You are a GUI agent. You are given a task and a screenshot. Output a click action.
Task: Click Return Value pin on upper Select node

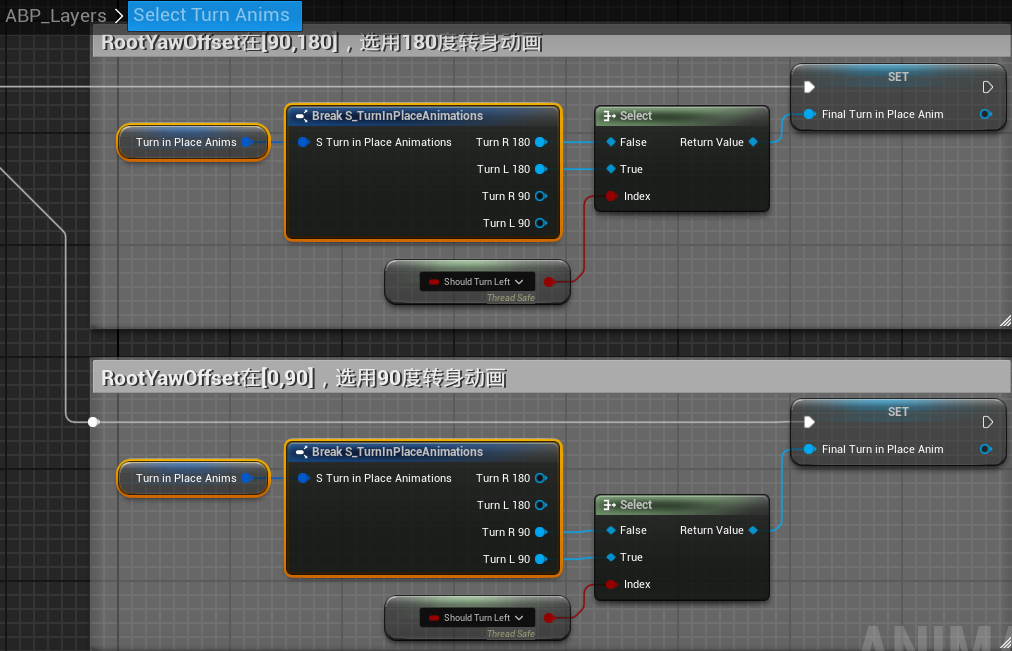(x=753, y=142)
